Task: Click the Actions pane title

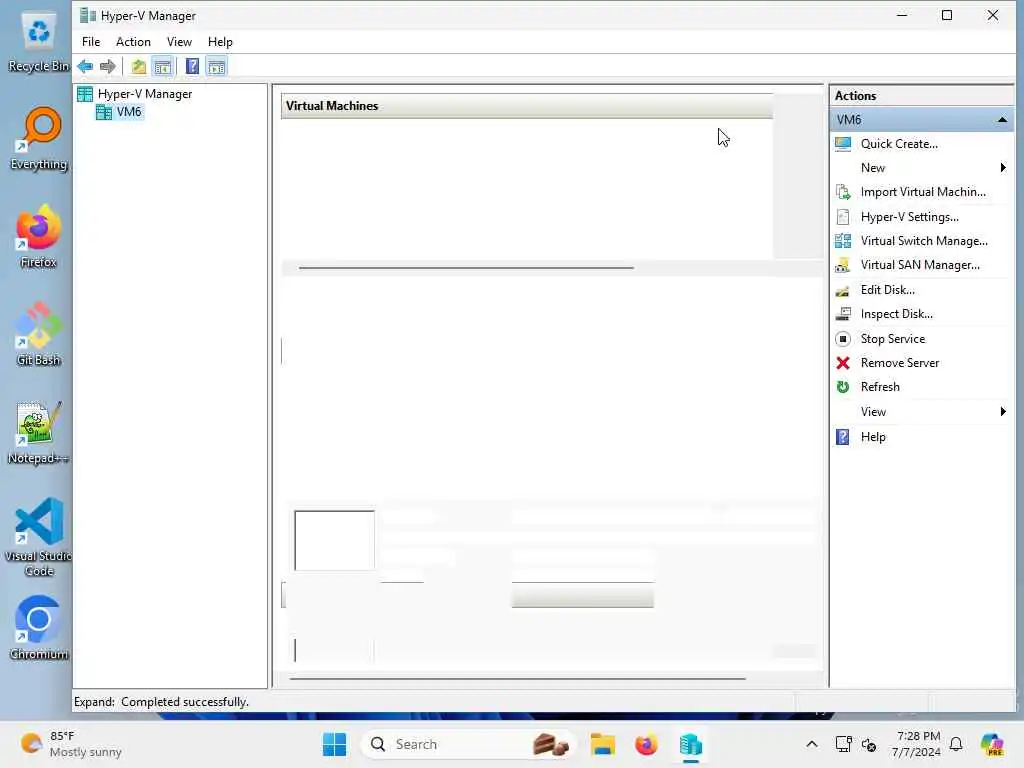Action: [855, 96]
